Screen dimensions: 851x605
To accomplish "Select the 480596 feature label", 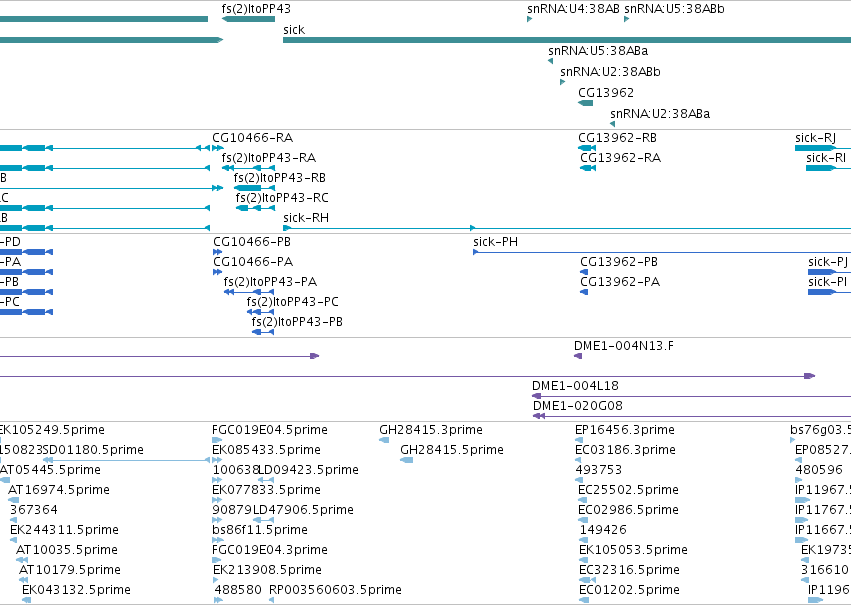I will tap(819, 470).
